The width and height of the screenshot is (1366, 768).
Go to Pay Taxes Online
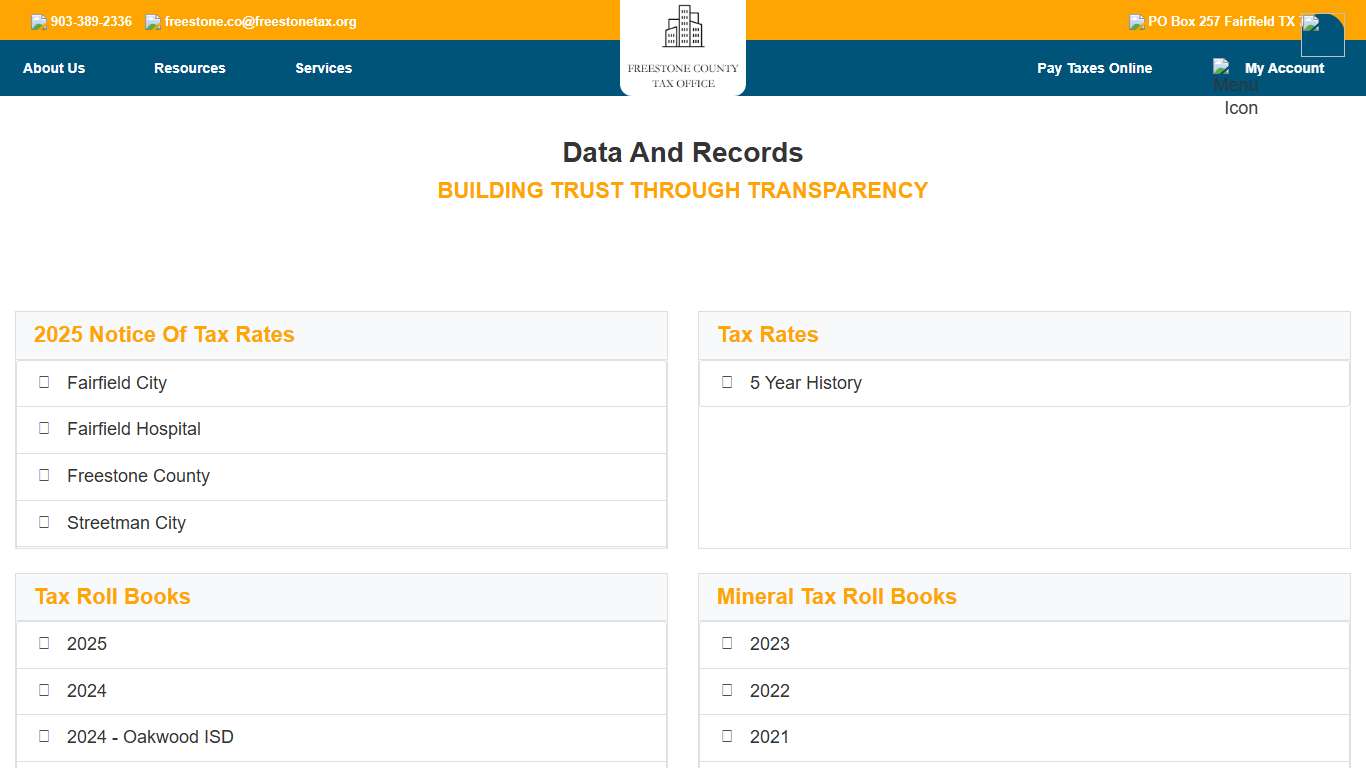(1094, 68)
